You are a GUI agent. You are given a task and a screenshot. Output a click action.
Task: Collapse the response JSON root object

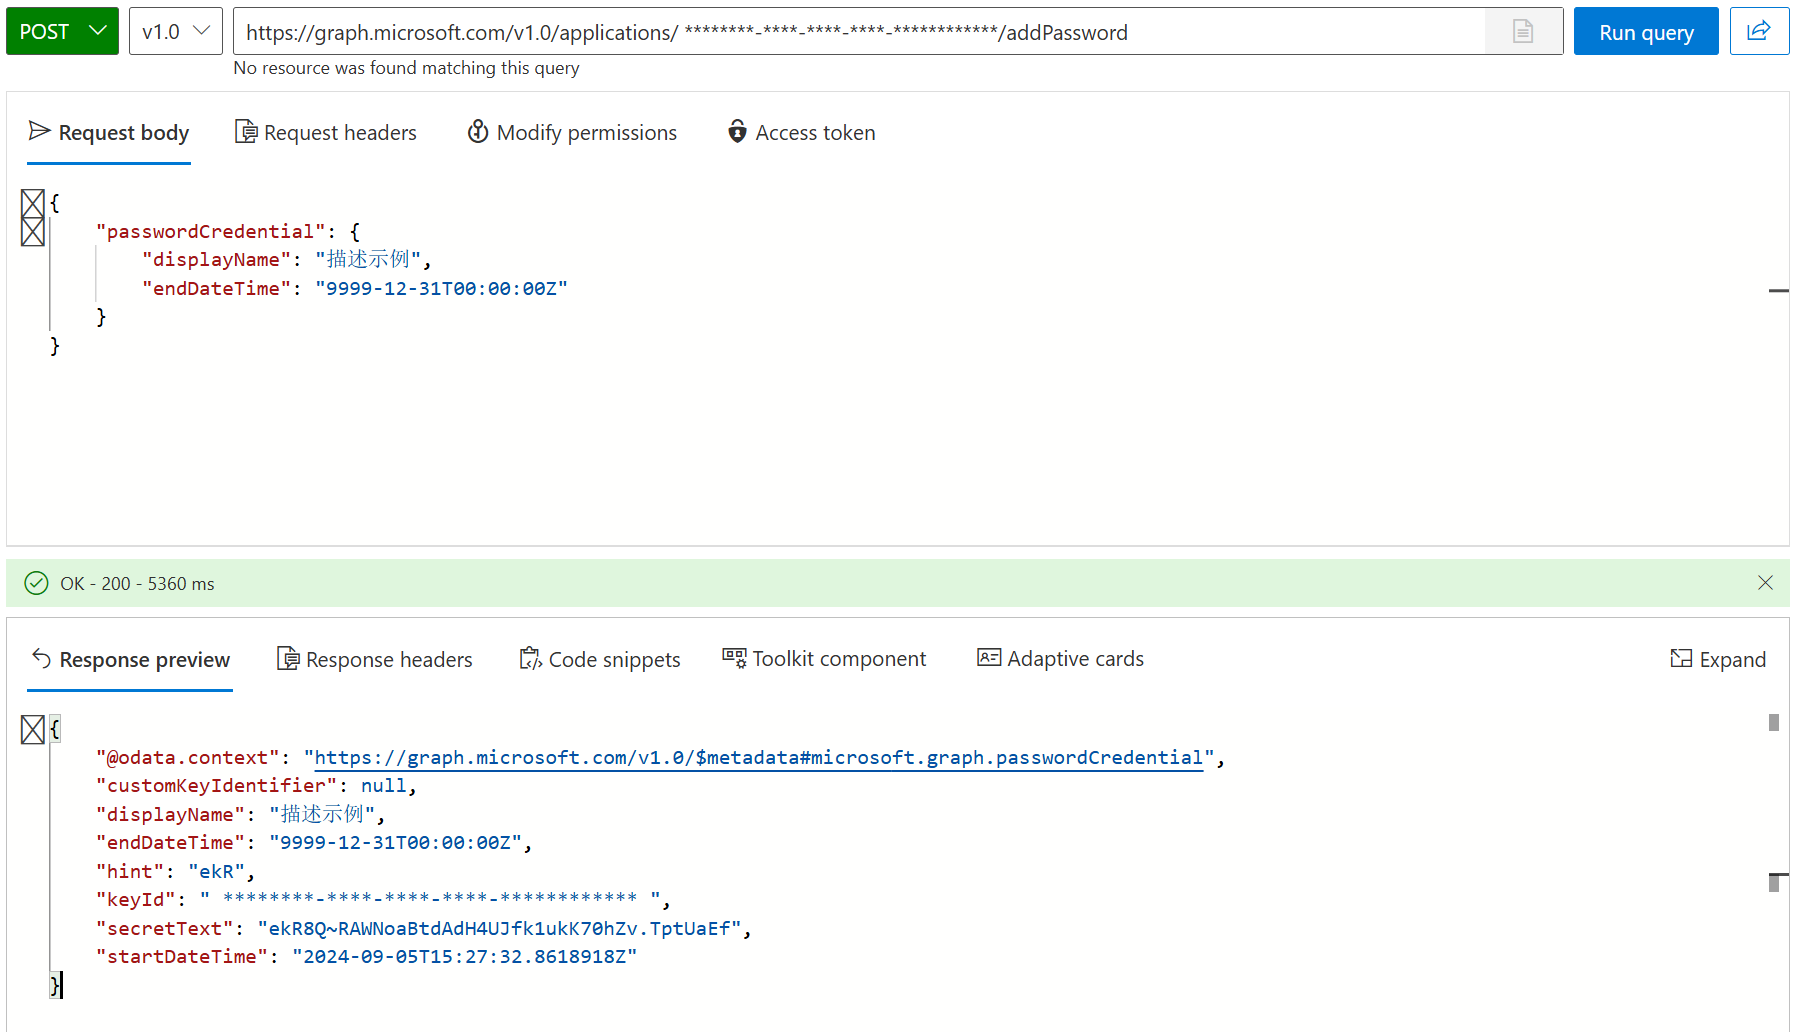click(33, 729)
